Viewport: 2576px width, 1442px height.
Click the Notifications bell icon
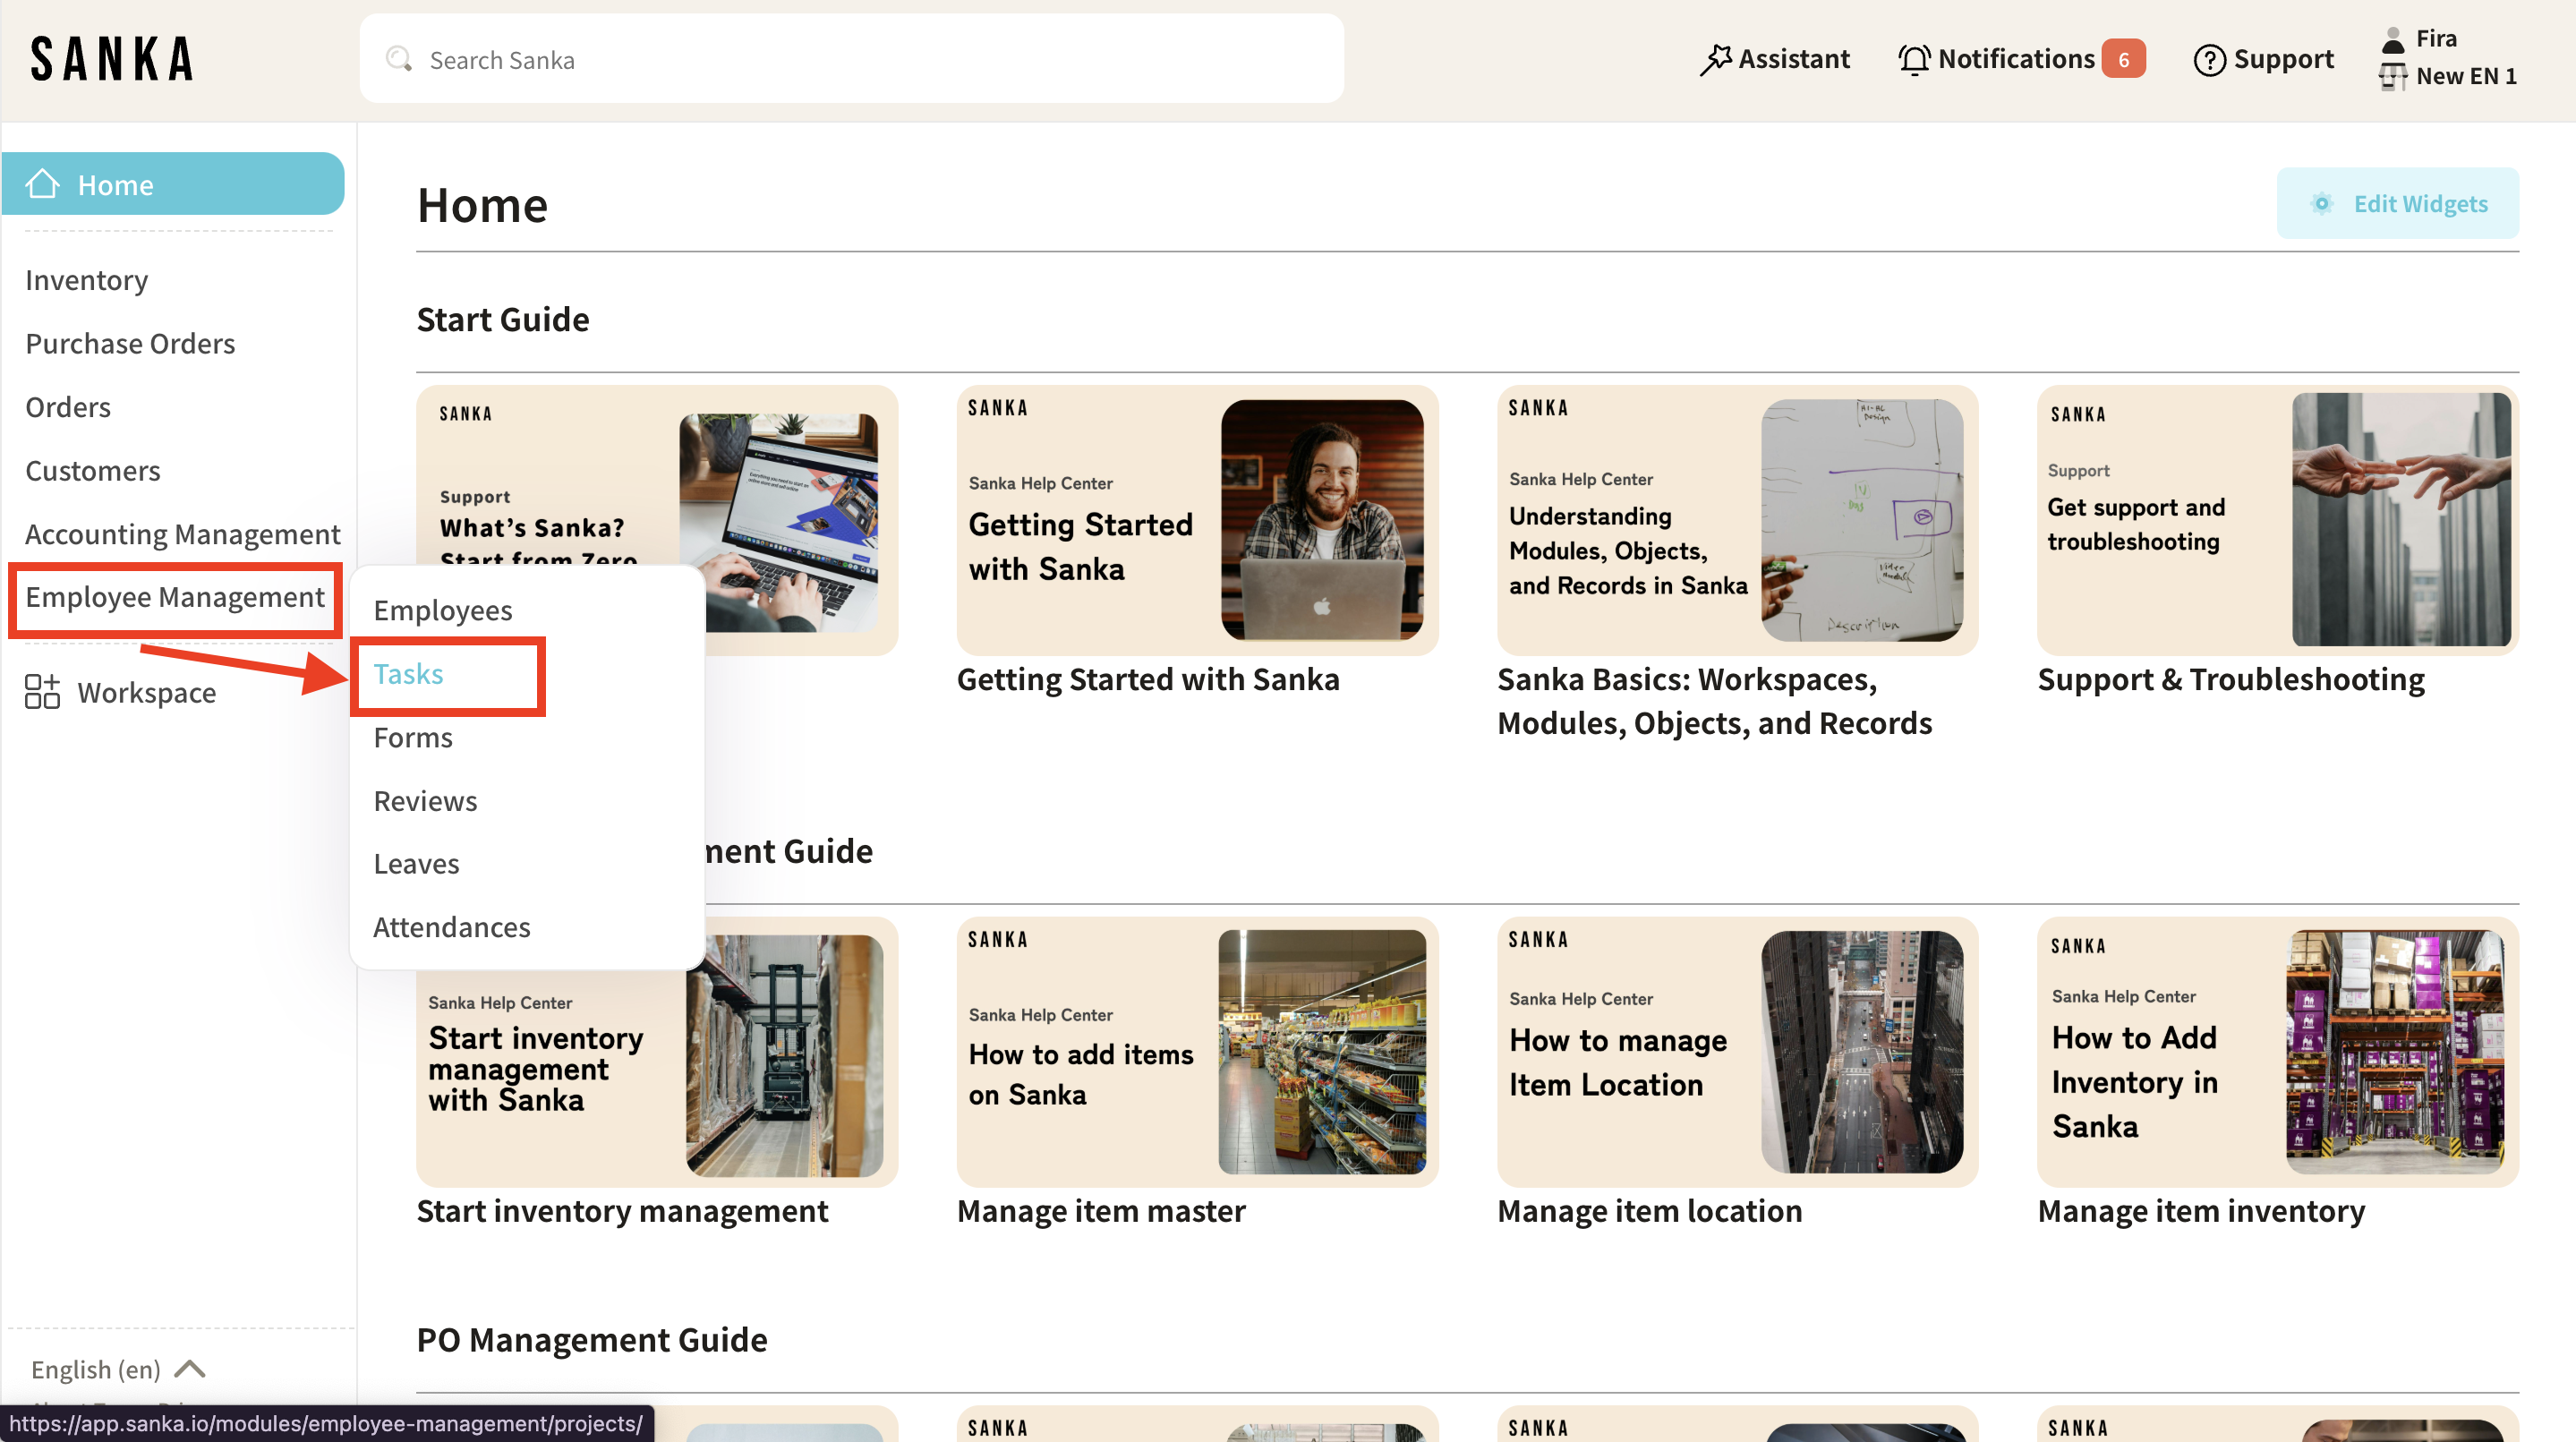pyautogui.click(x=1914, y=59)
